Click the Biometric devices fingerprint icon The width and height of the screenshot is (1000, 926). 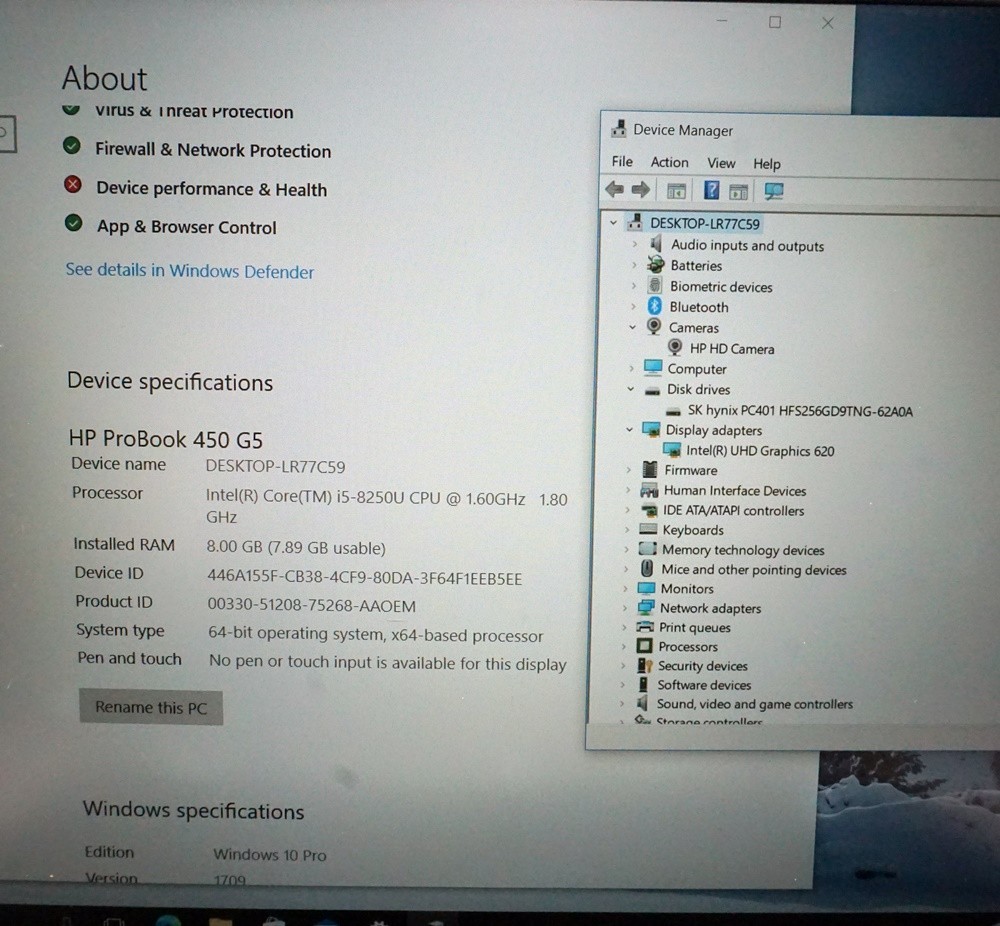click(x=654, y=285)
